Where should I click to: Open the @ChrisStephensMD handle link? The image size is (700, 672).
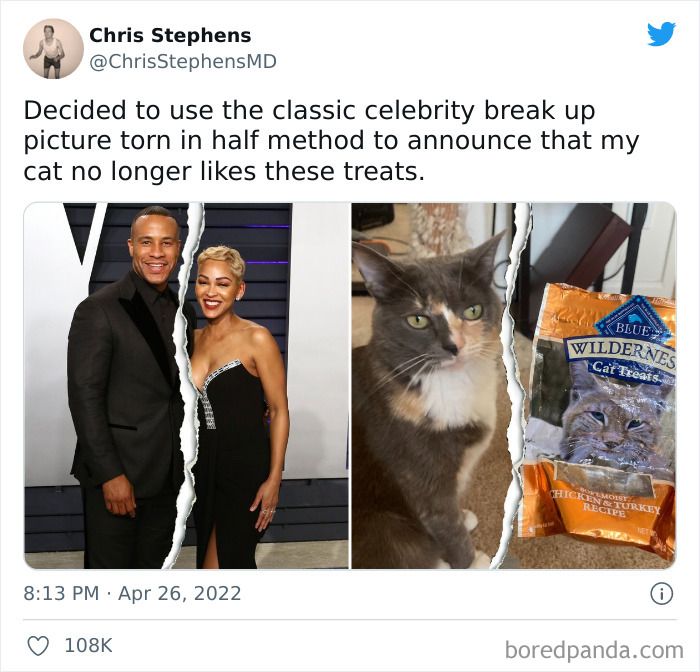(183, 62)
